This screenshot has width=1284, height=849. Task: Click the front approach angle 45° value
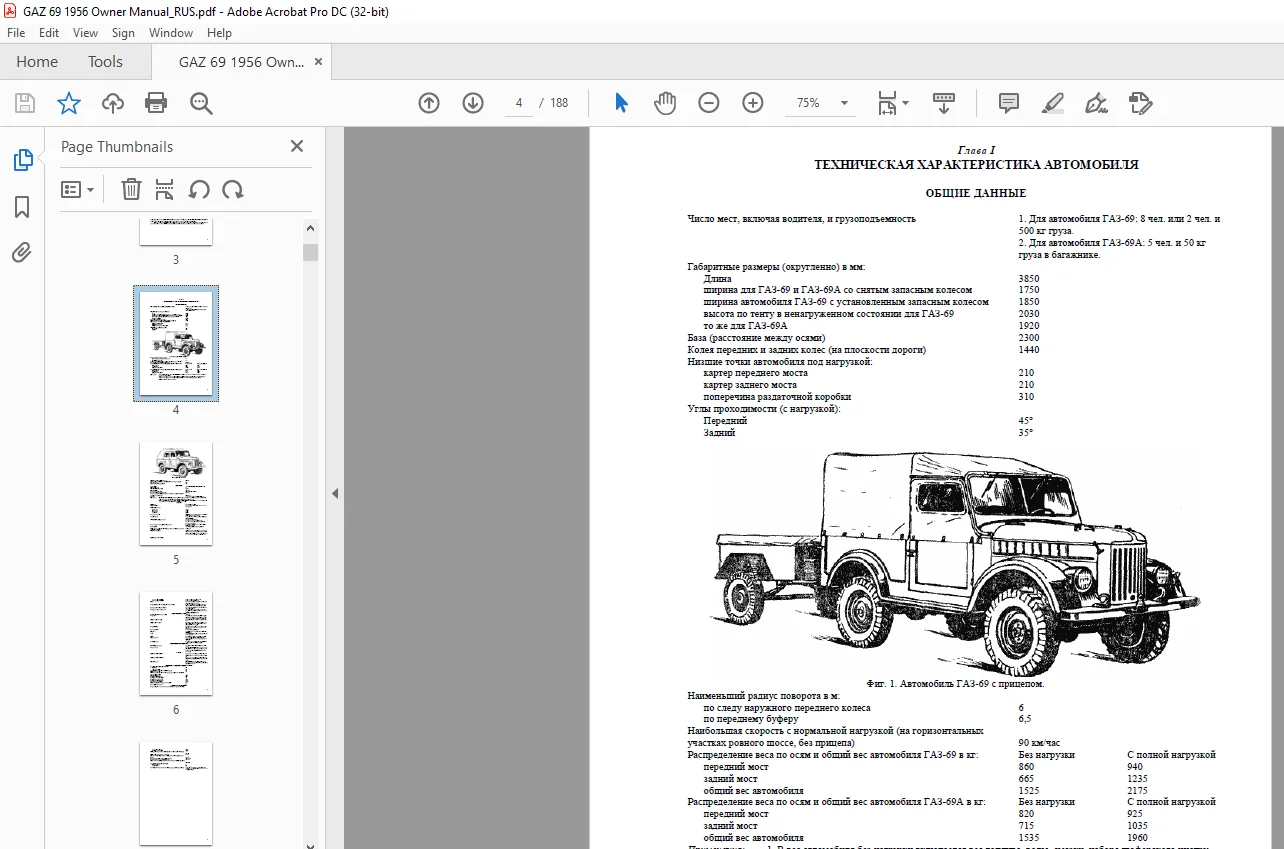coord(1025,421)
